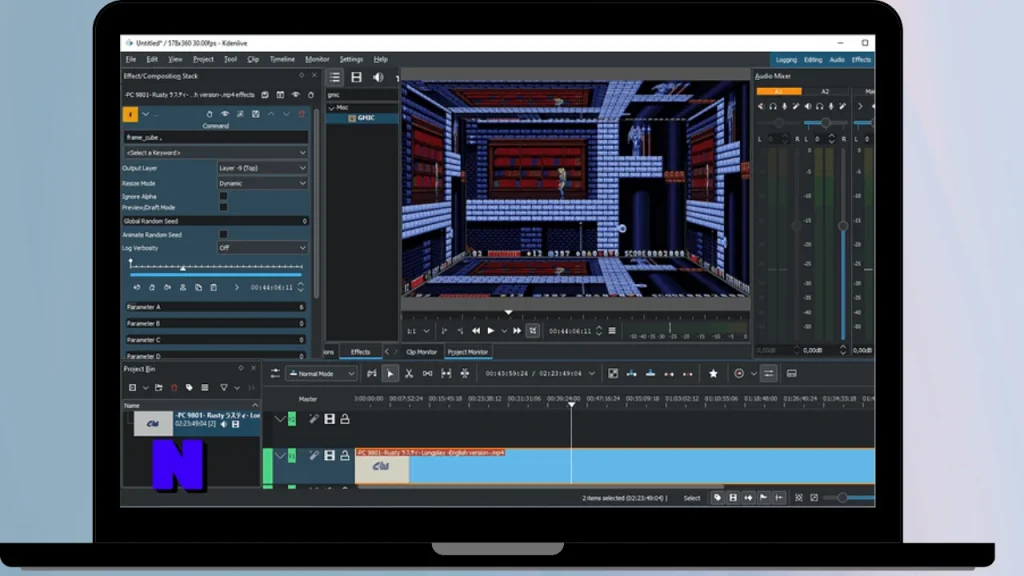
Task: Select the Razor (scissors) tool
Action: [x=409, y=374]
